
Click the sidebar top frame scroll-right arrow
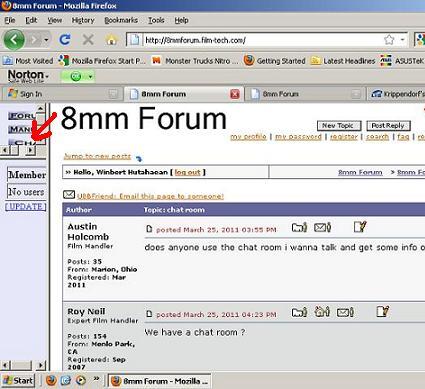pos(30,150)
